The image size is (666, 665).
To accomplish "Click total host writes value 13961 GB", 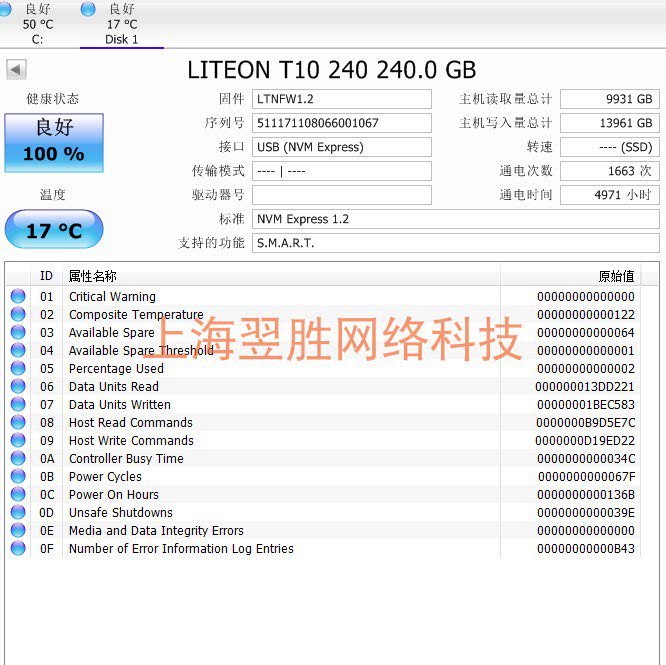I will 610,123.
